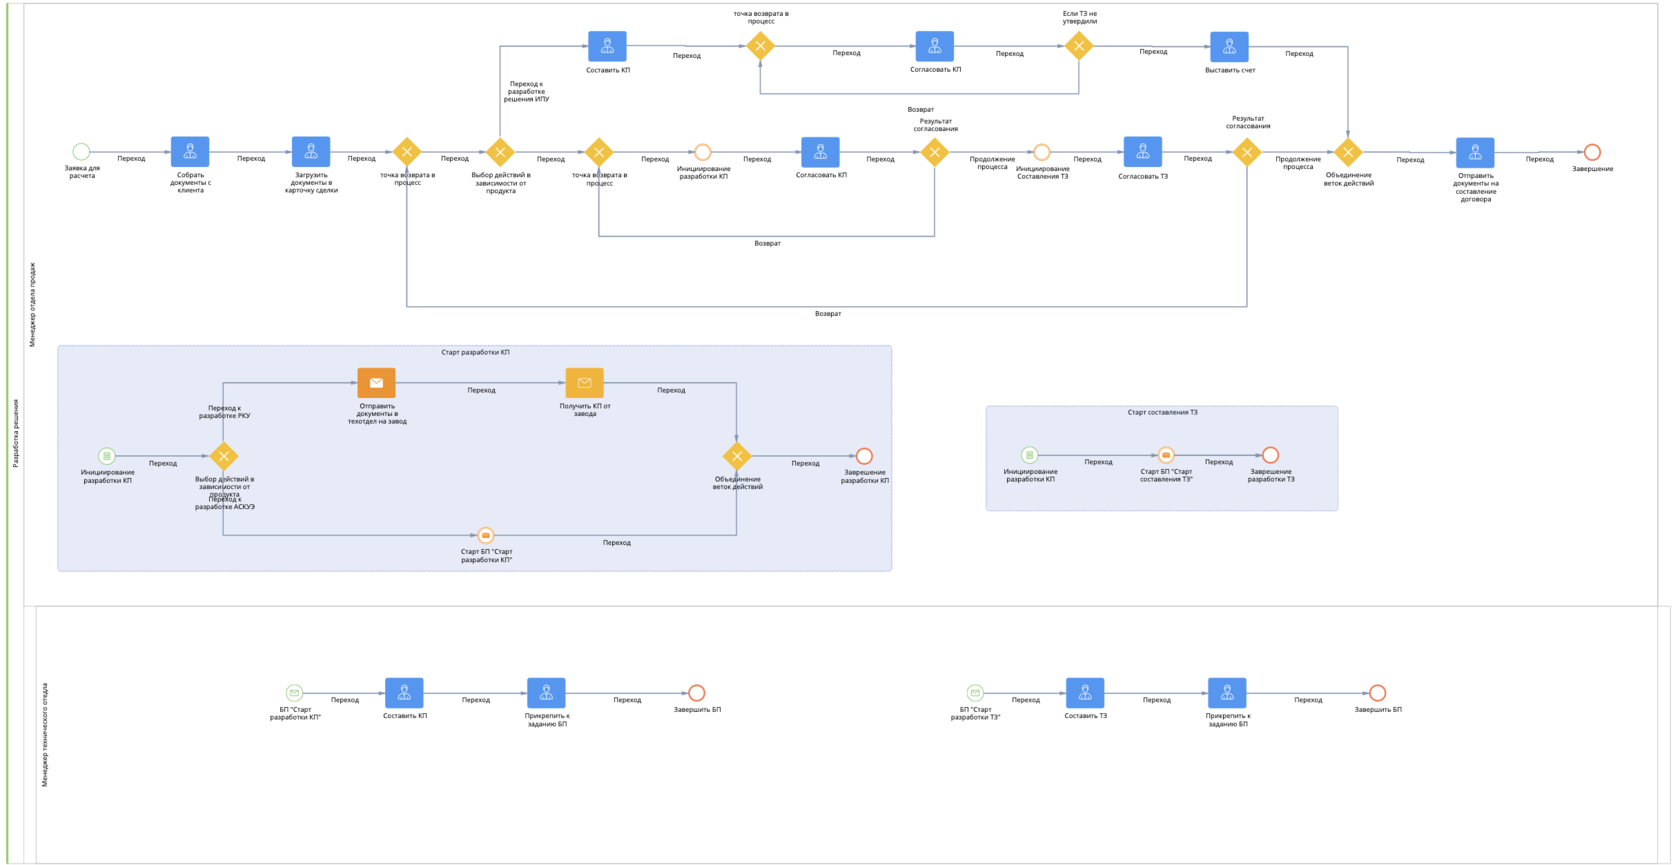The height and width of the screenshot is (865, 1680).
Task: Click the 'Заявка для расчета' start event
Action: (x=81, y=152)
